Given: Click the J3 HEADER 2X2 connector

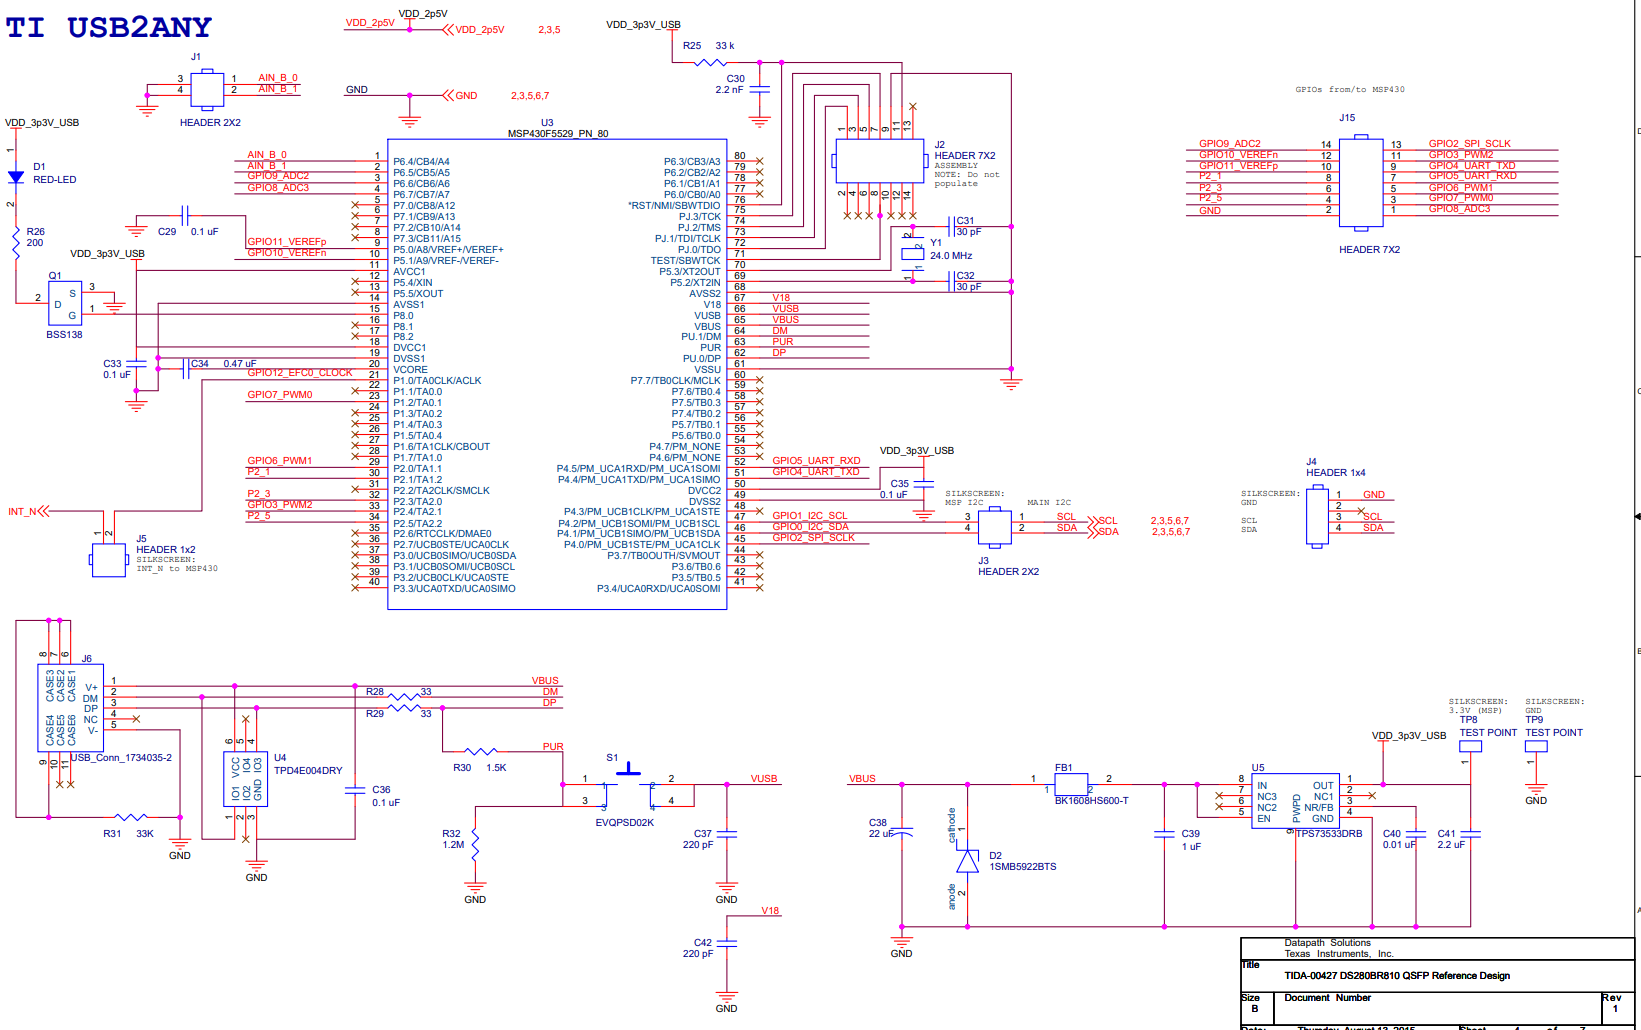Looking at the screenshot, I should [994, 526].
